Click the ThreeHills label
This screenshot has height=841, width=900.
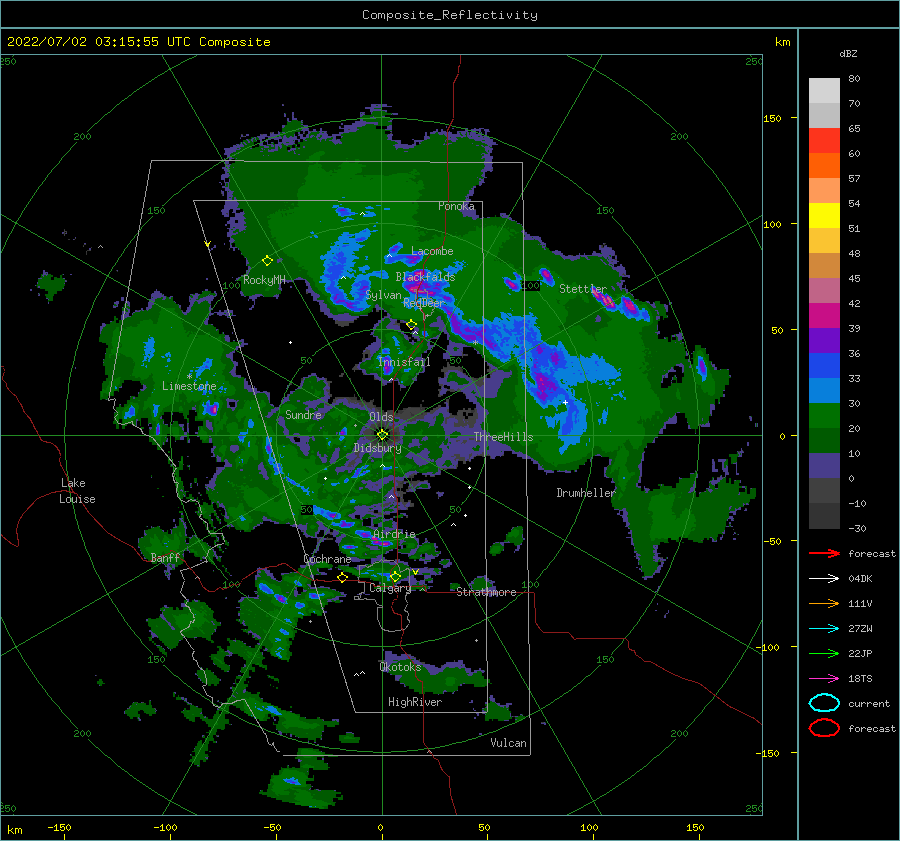(503, 437)
